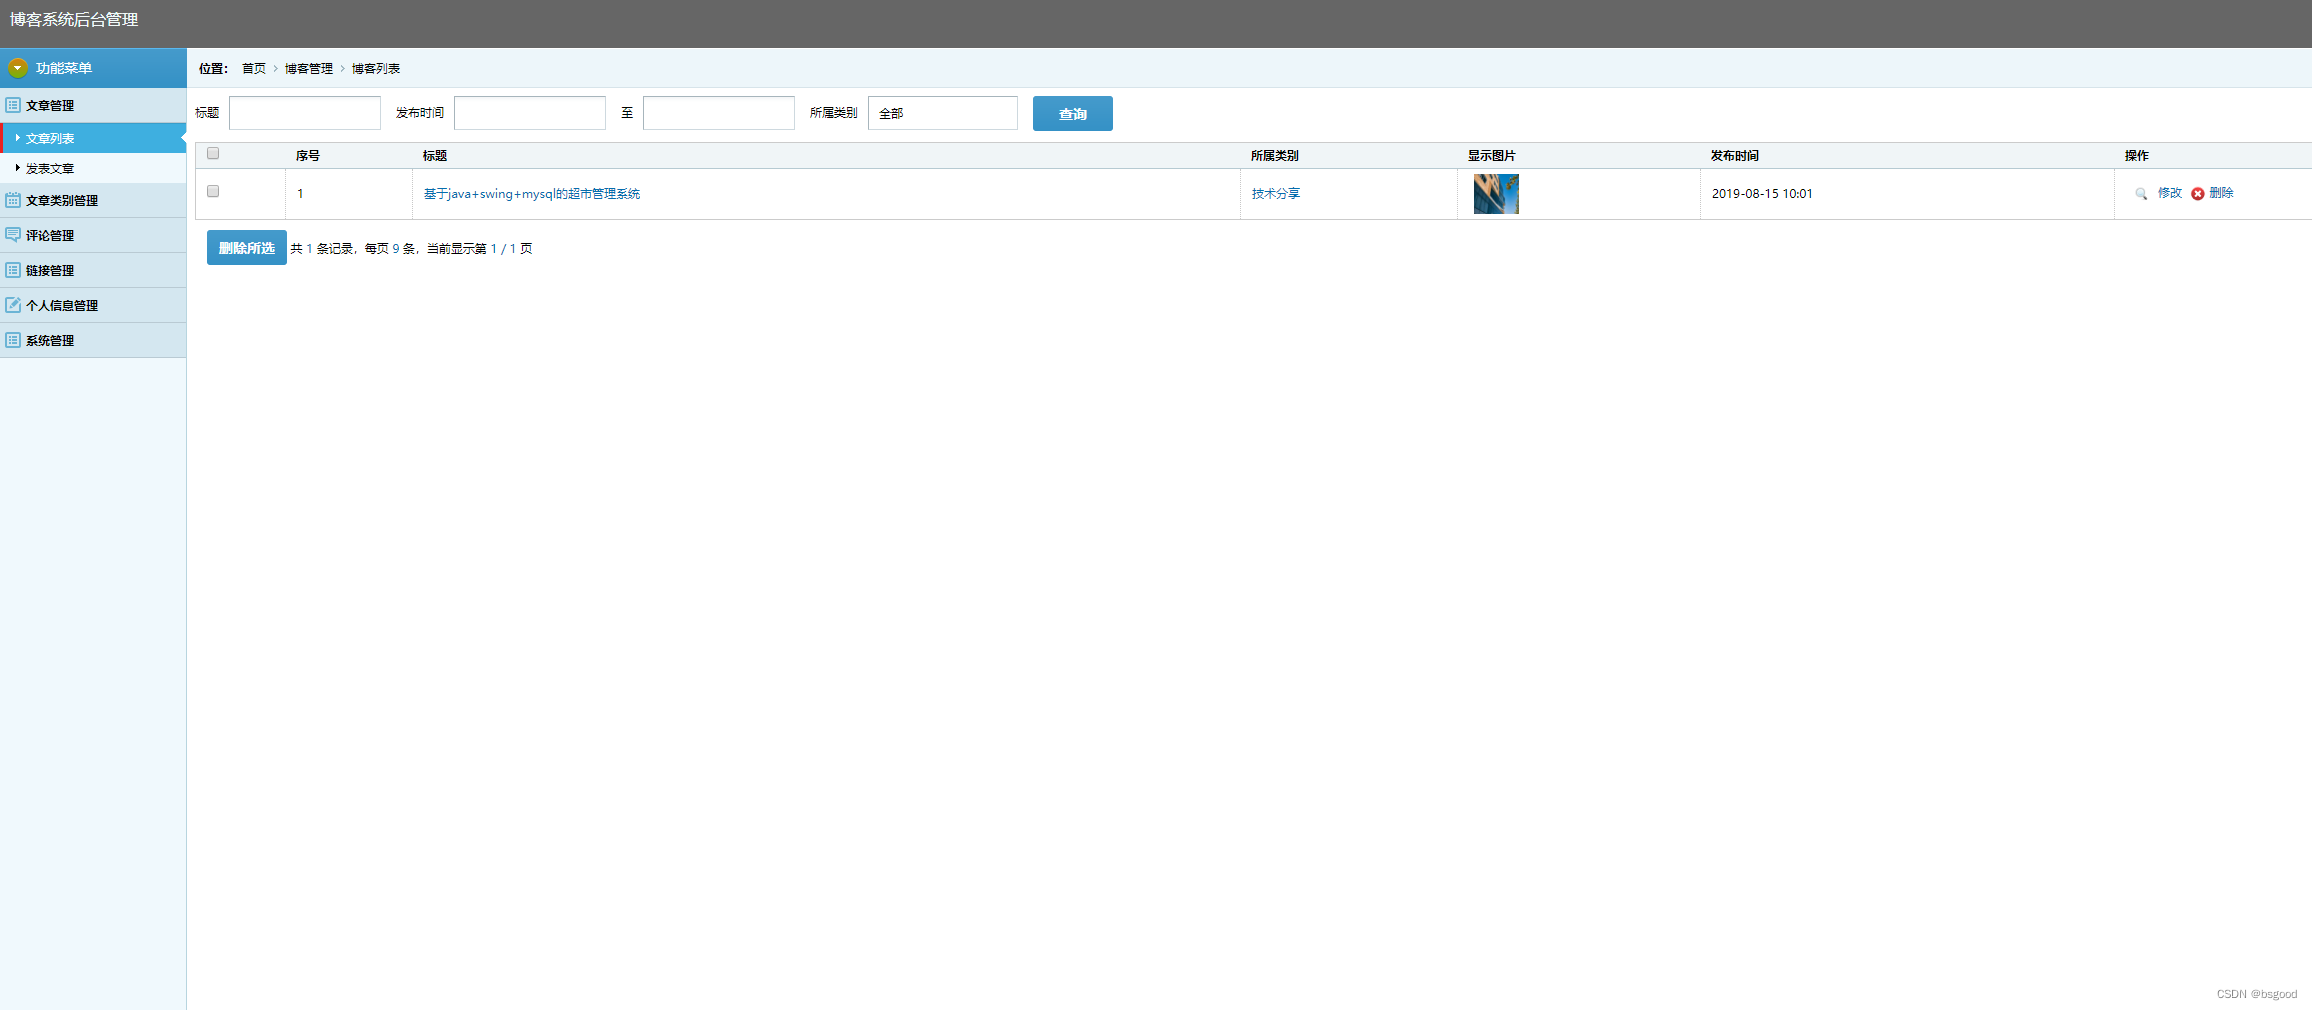
Task: Open 博客管理 in the breadcrumb
Action: (x=309, y=69)
